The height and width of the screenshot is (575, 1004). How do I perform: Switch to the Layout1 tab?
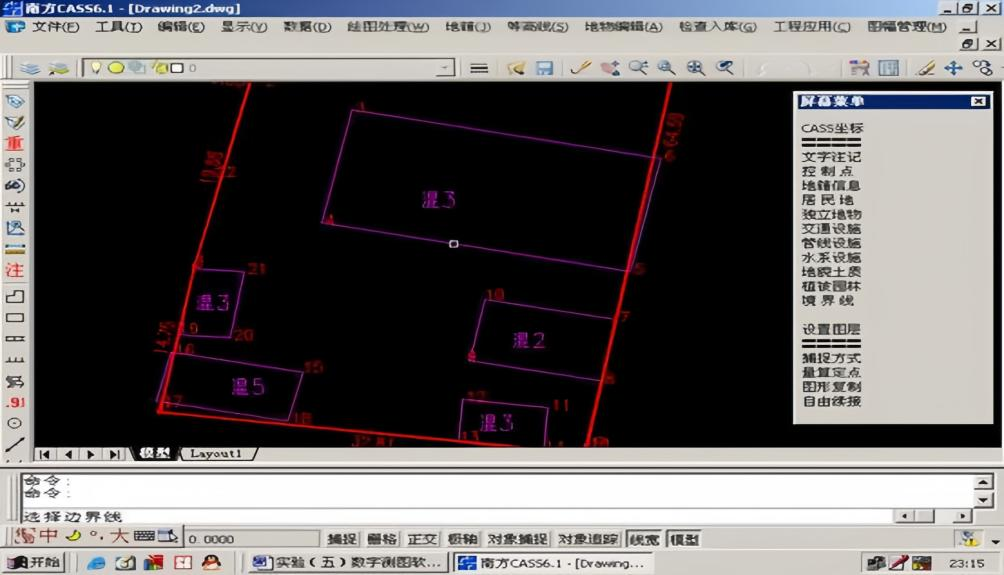[216, 454]
